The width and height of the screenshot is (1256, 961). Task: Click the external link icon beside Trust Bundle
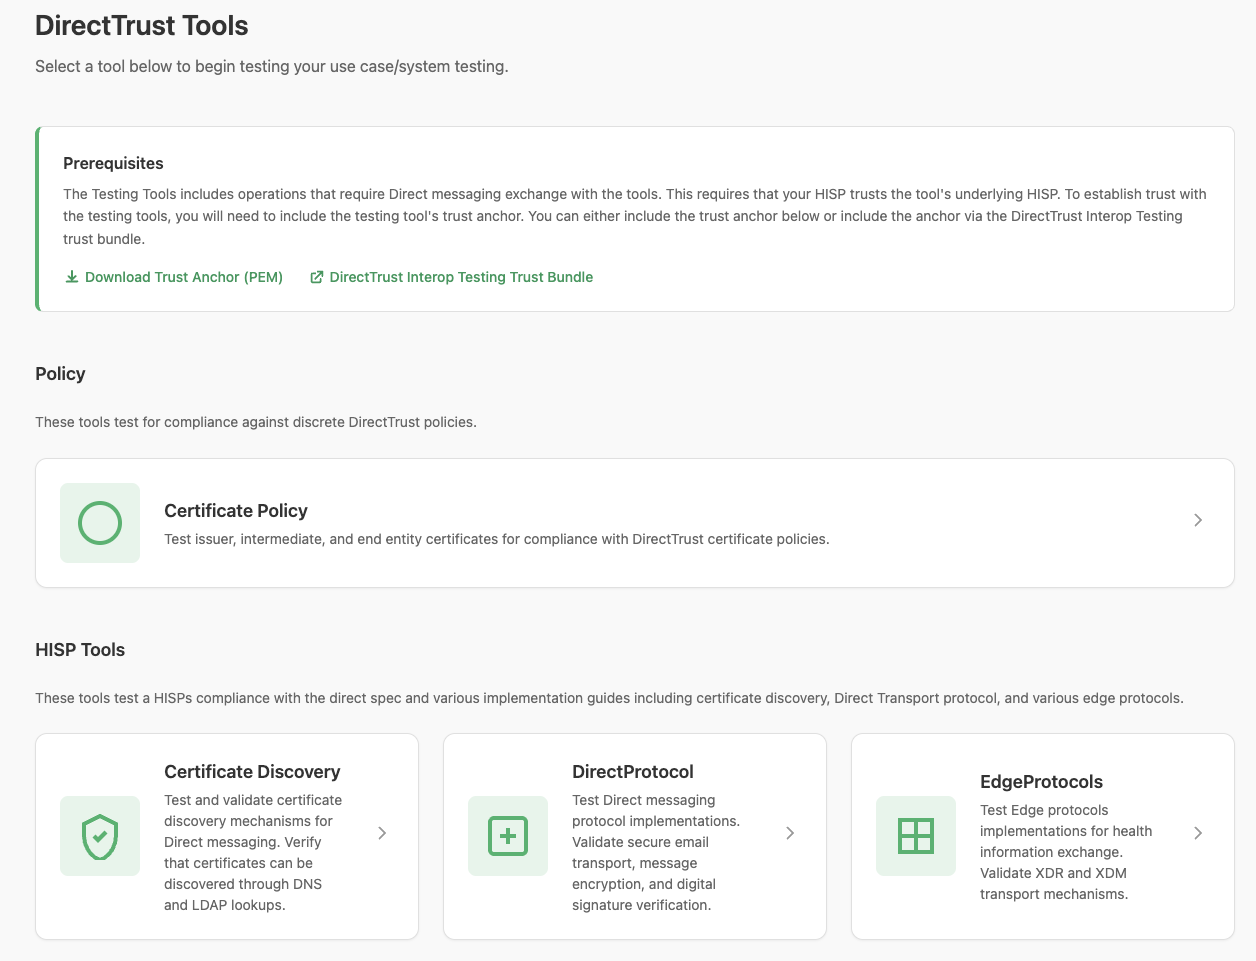pos(317,277)
